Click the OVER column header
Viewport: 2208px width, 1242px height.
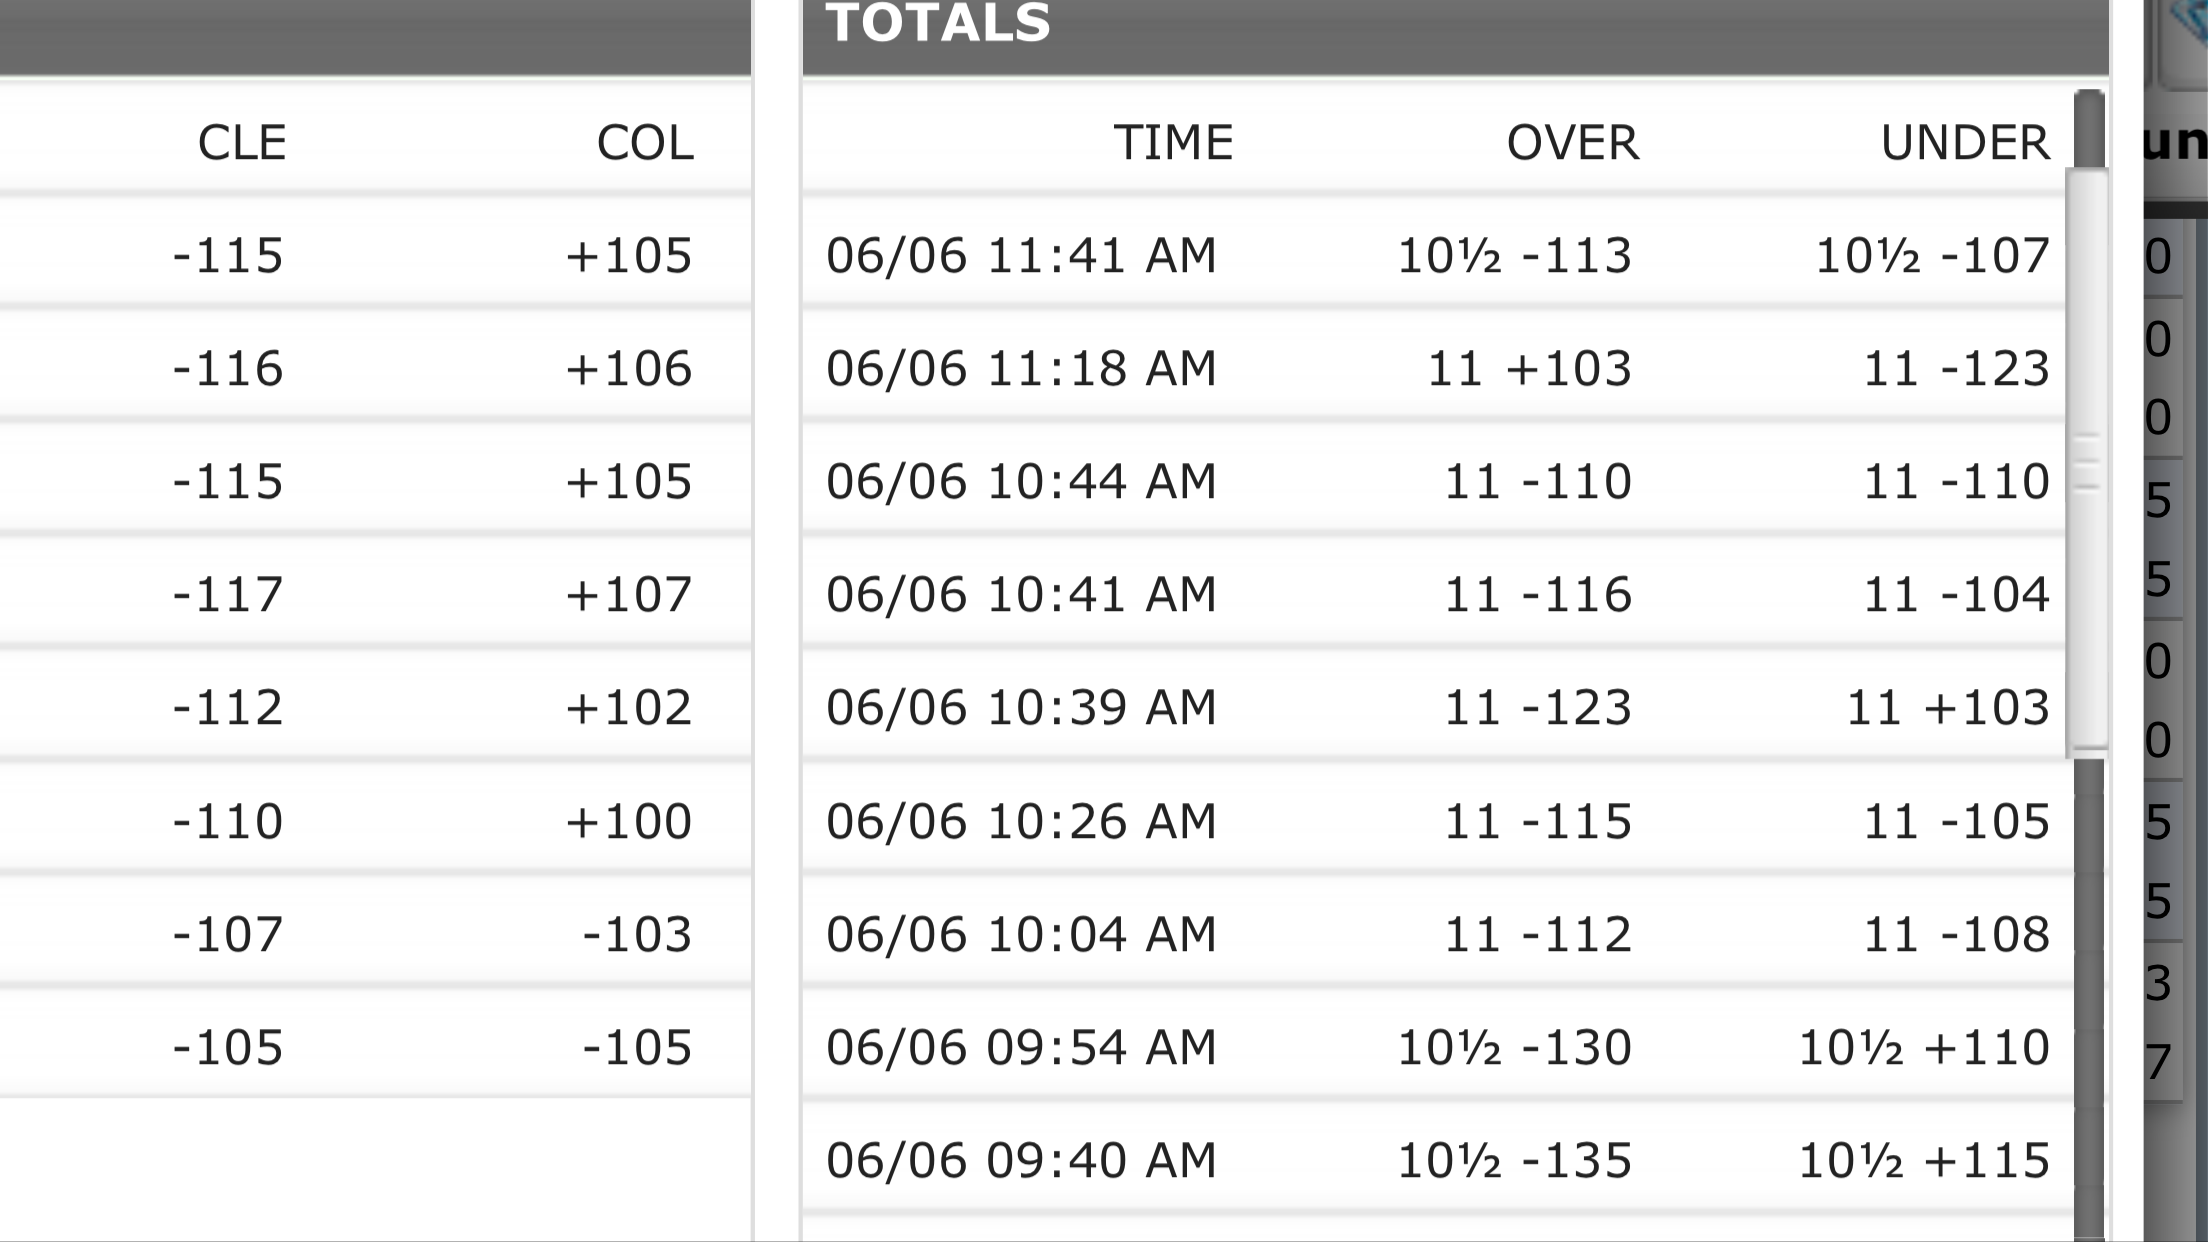1573,143
